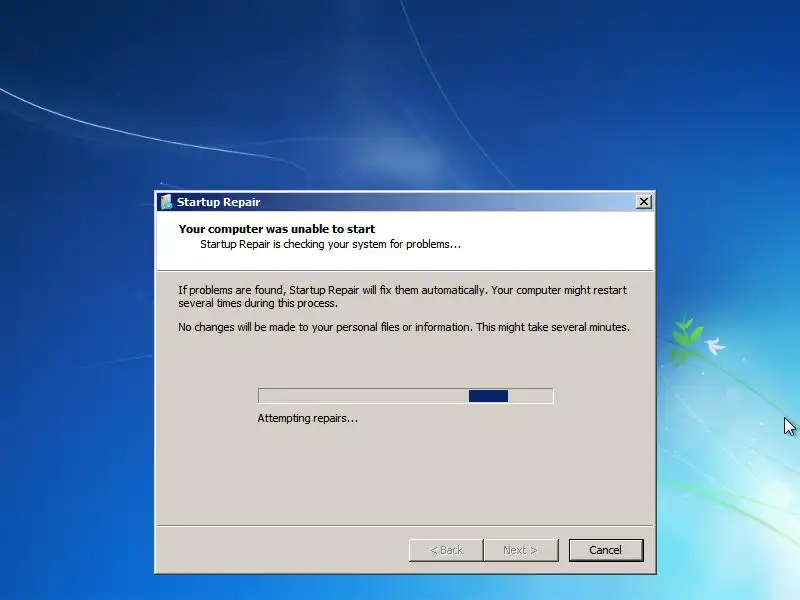Image resolution: width=800 pixels, height=600 pixels.
Task: Click the Cancel button
Action: point(606,550)
